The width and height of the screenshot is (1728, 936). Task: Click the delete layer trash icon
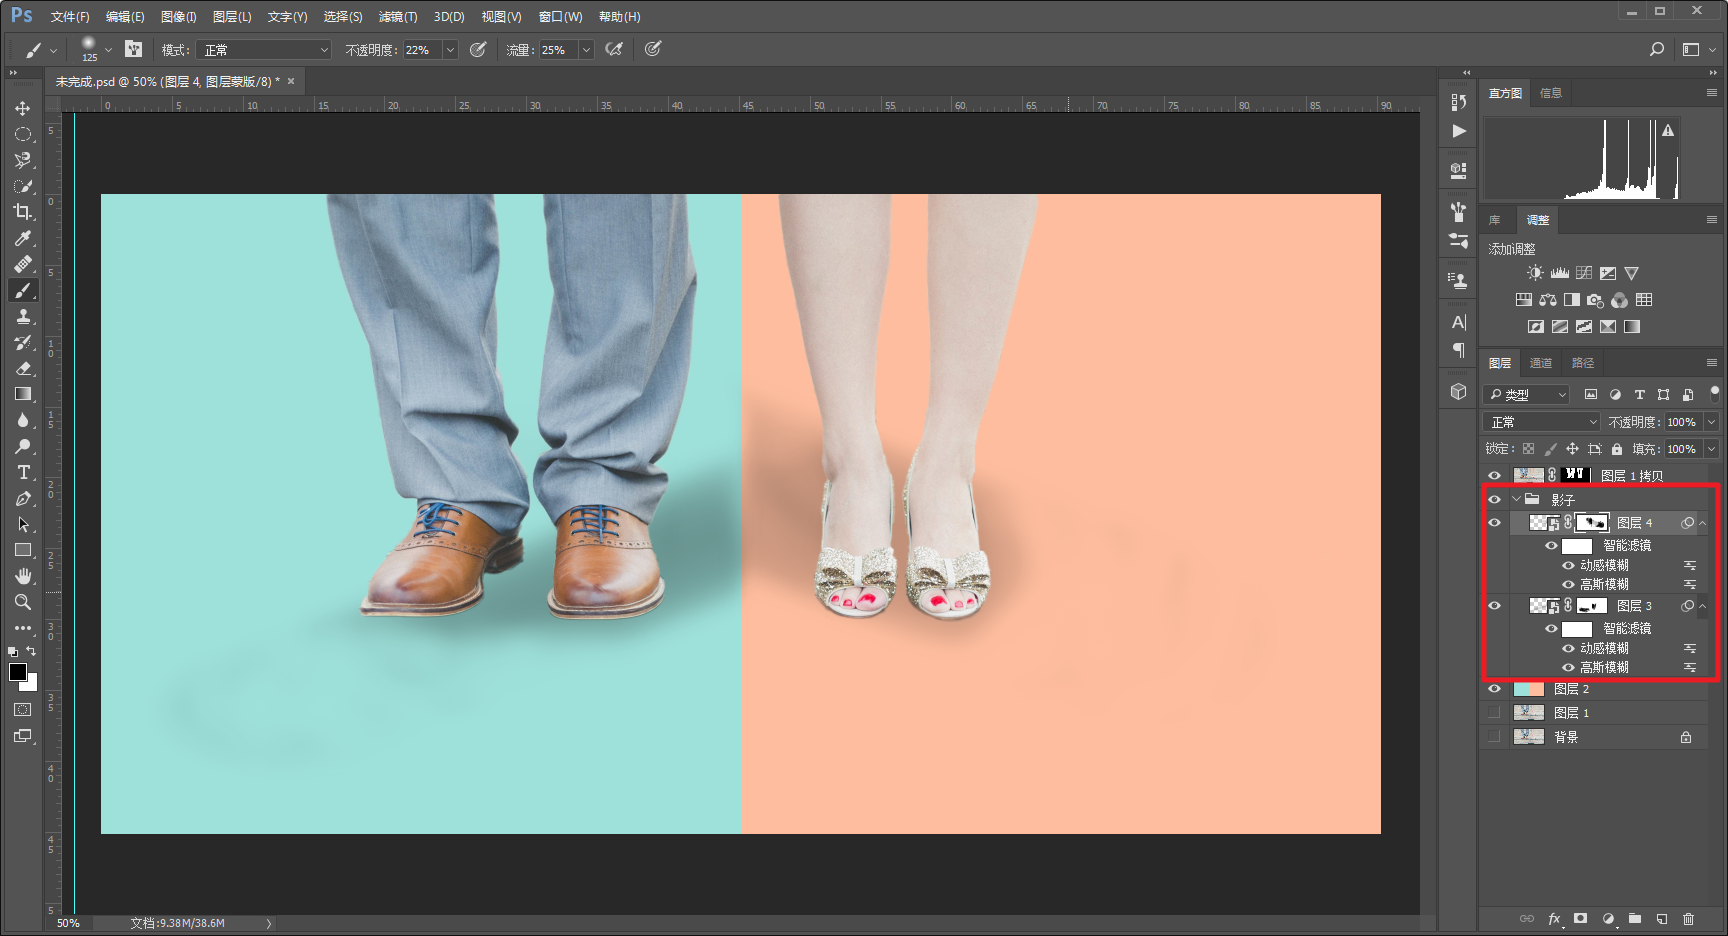1688,919
